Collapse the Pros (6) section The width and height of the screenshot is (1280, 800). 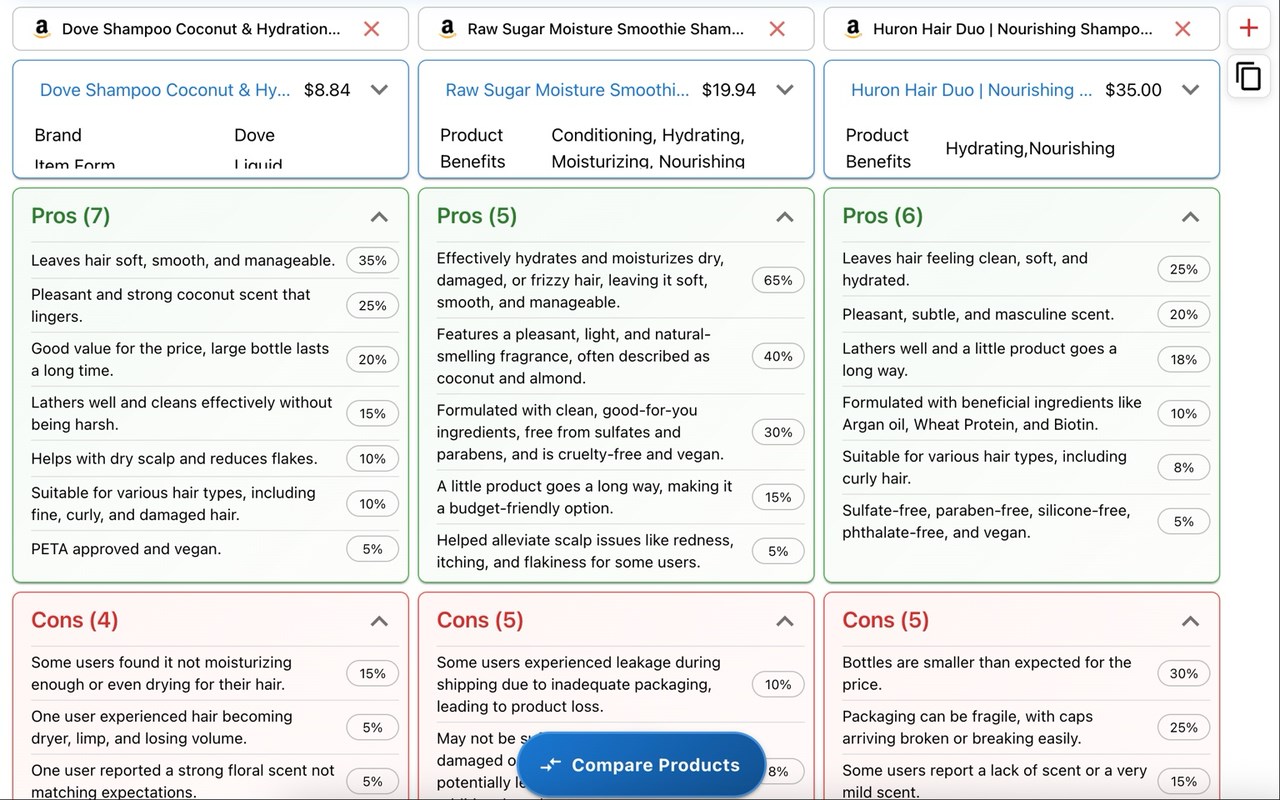[1190, 217]
